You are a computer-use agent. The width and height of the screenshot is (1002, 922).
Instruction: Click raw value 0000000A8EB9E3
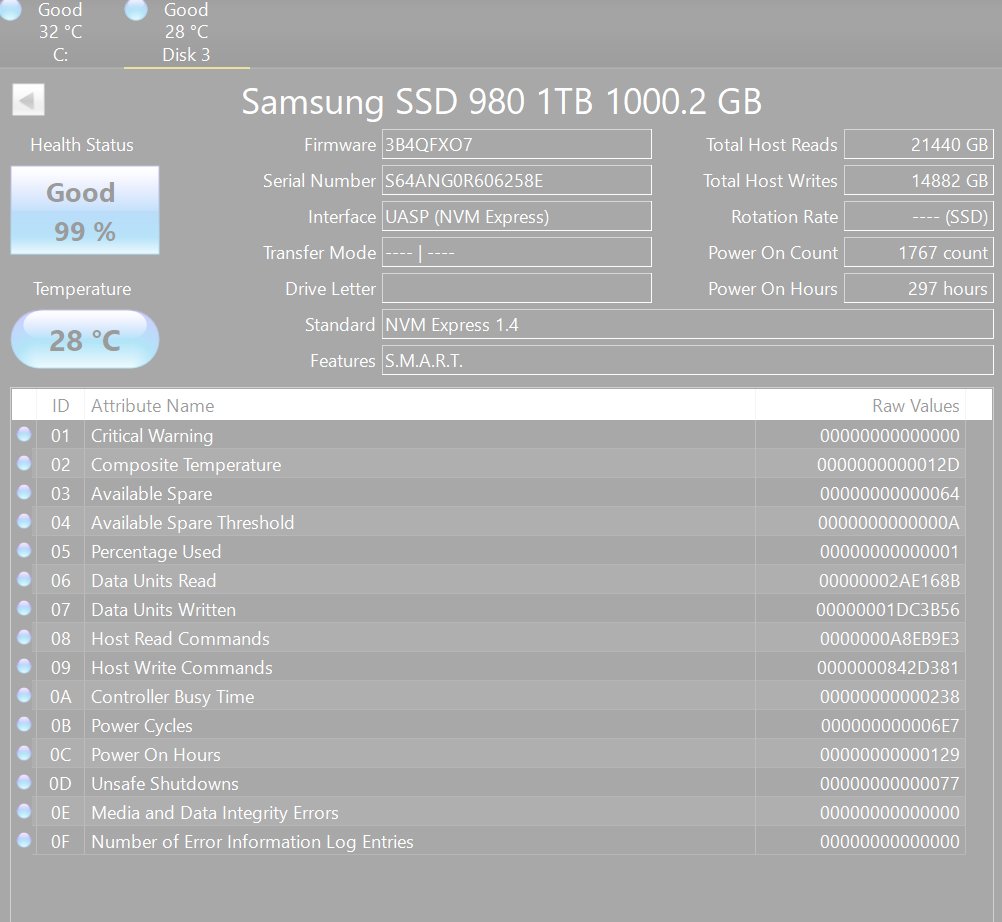pyautogui.click(x=890, y=638)
